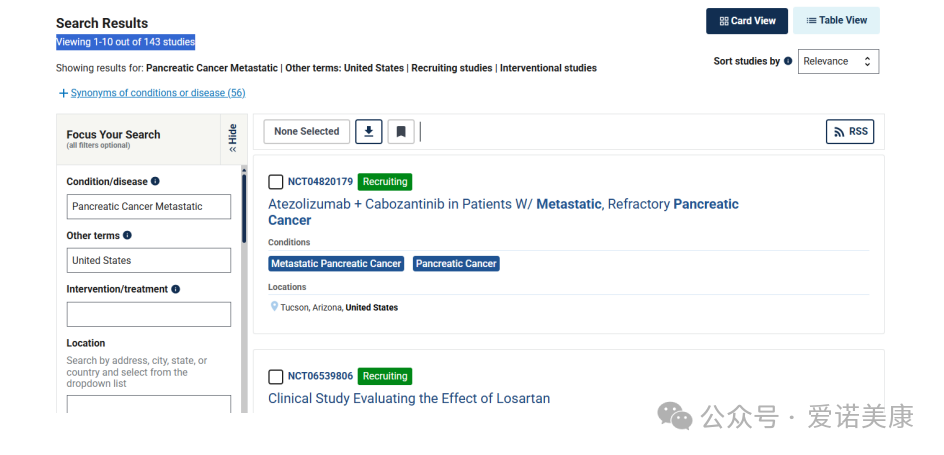Image resolution: width=944 pixels, height=455 pixels.
Task: Open the Relevance sort dropdown
Action: [838, 61]
